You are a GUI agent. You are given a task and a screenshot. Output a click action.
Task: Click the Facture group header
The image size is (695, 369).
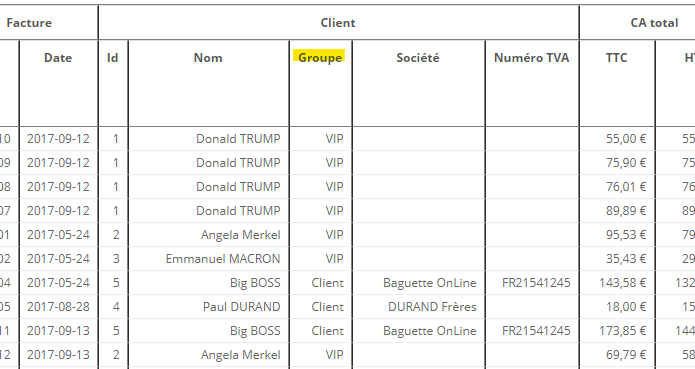click(29, 23)
